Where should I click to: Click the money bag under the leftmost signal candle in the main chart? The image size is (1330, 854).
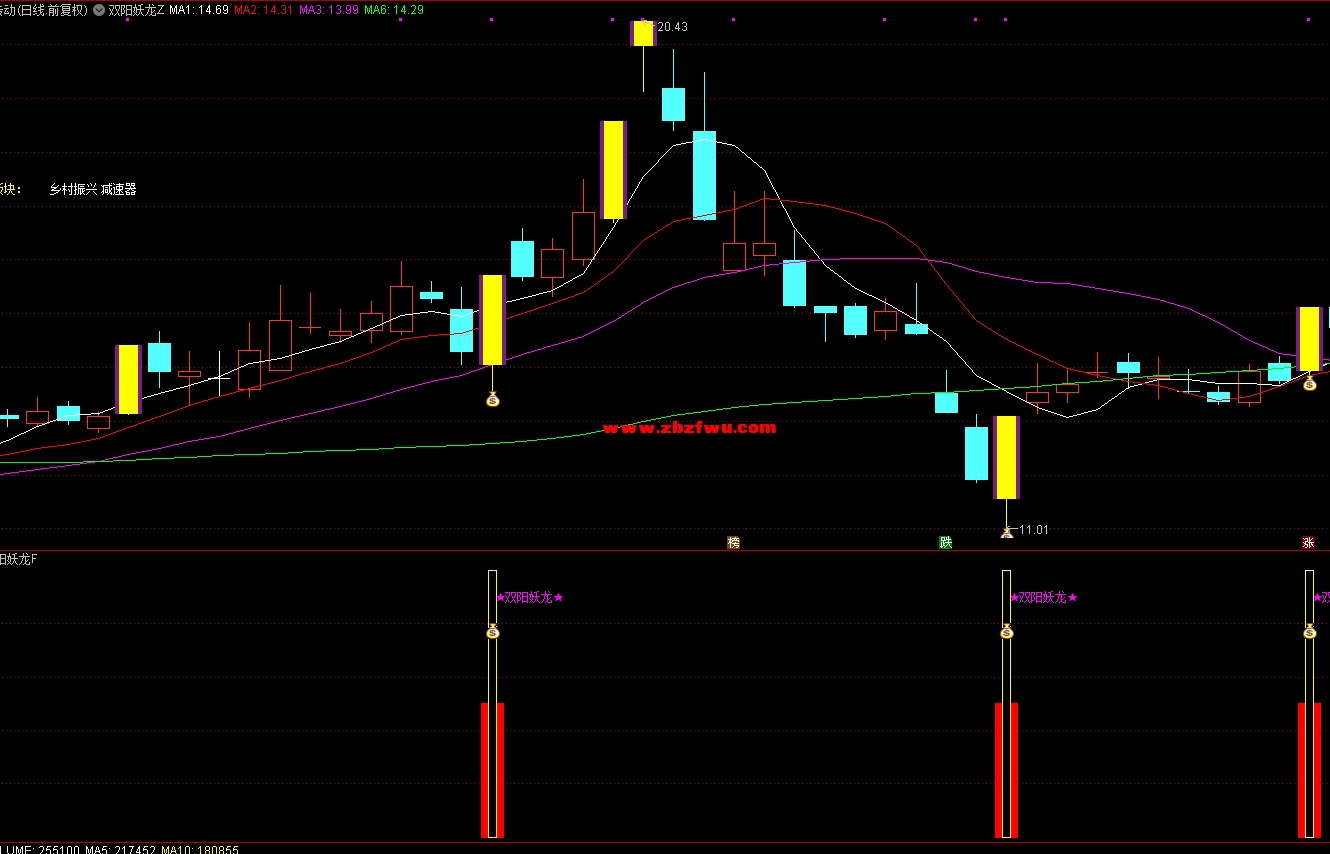pos(492,400)
